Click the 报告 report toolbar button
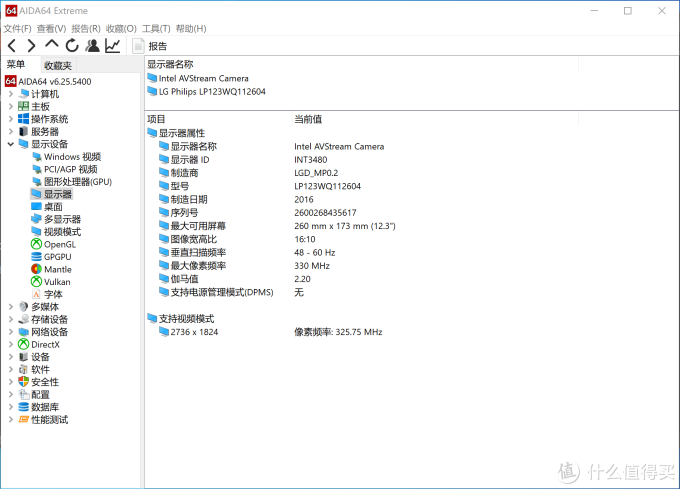Viewport: 680px width, 489px height. pyautogui.click(x=150, y=46)
